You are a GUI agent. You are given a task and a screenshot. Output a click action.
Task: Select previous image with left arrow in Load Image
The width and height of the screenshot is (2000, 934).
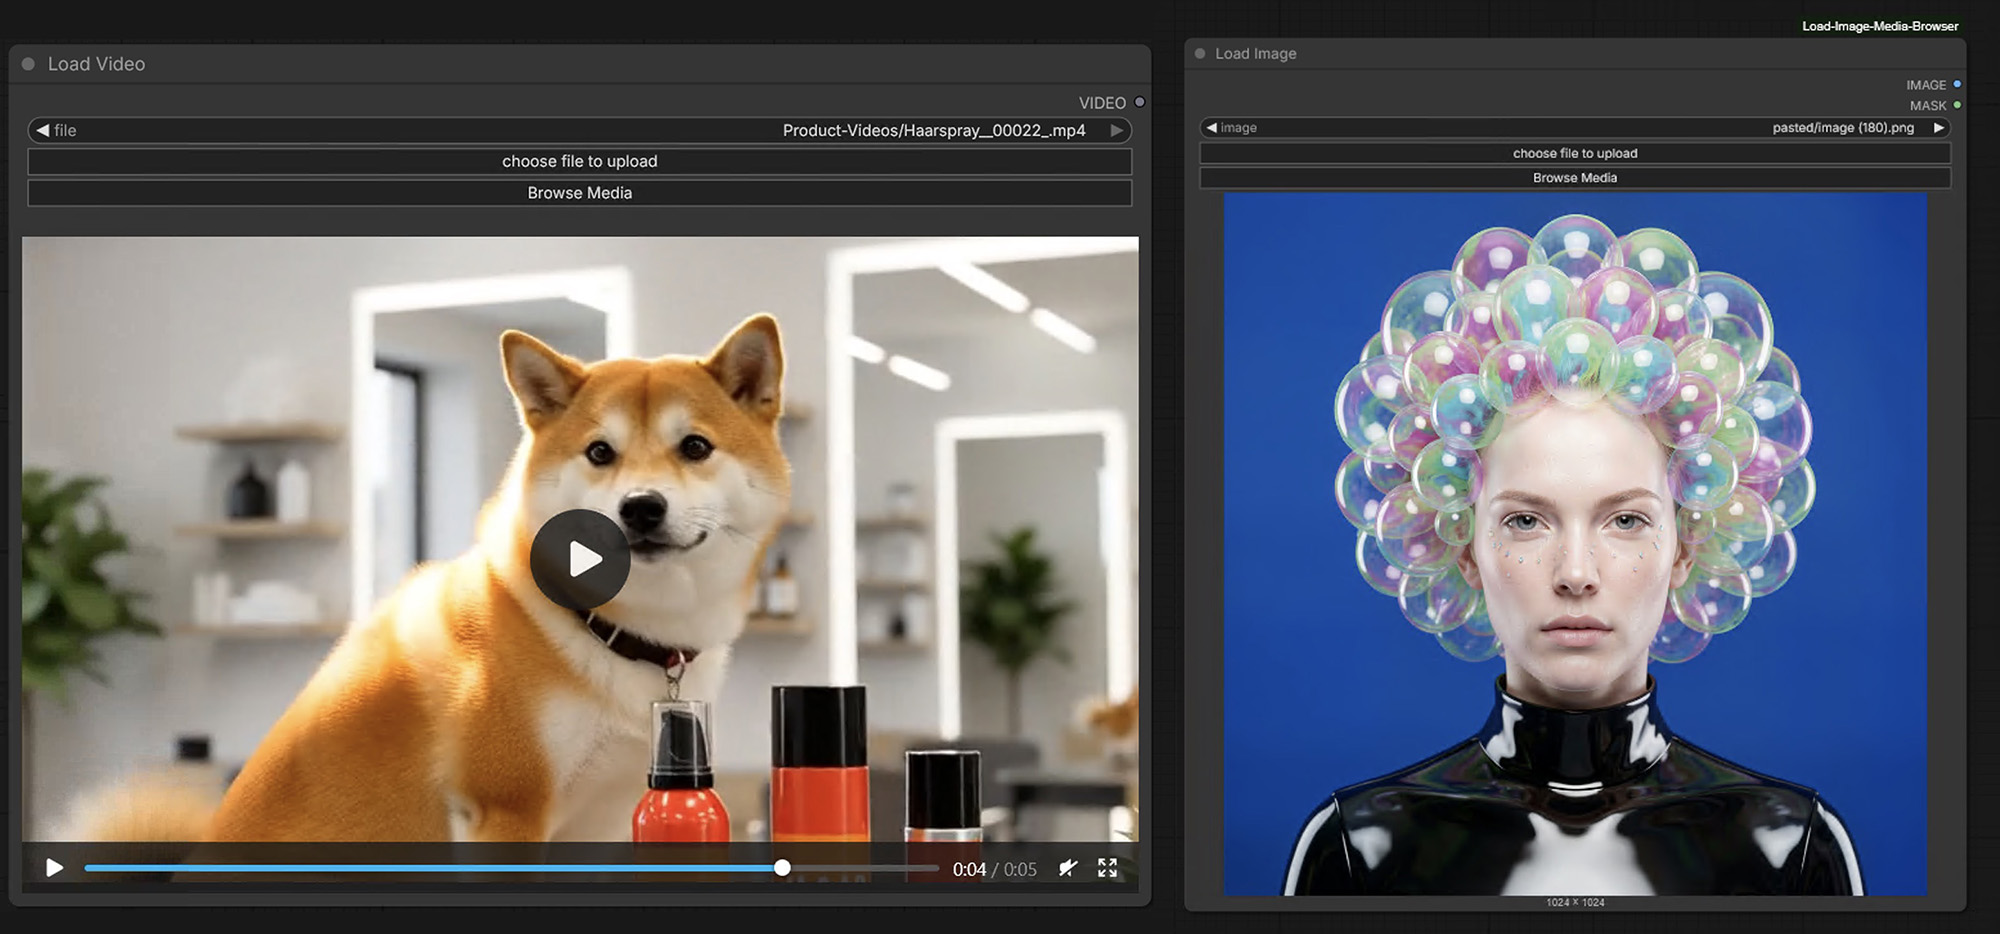(1211, 128)
